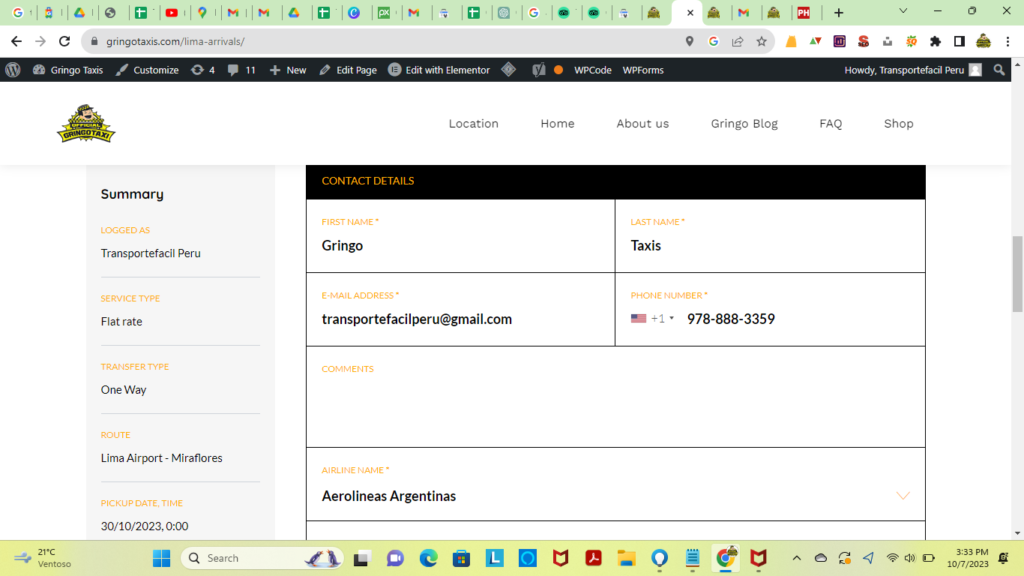Image resolution: width=1024 pixels, height=576 pixels.
Task: Share this page via share icon
Action: click(x=737, y=41)
